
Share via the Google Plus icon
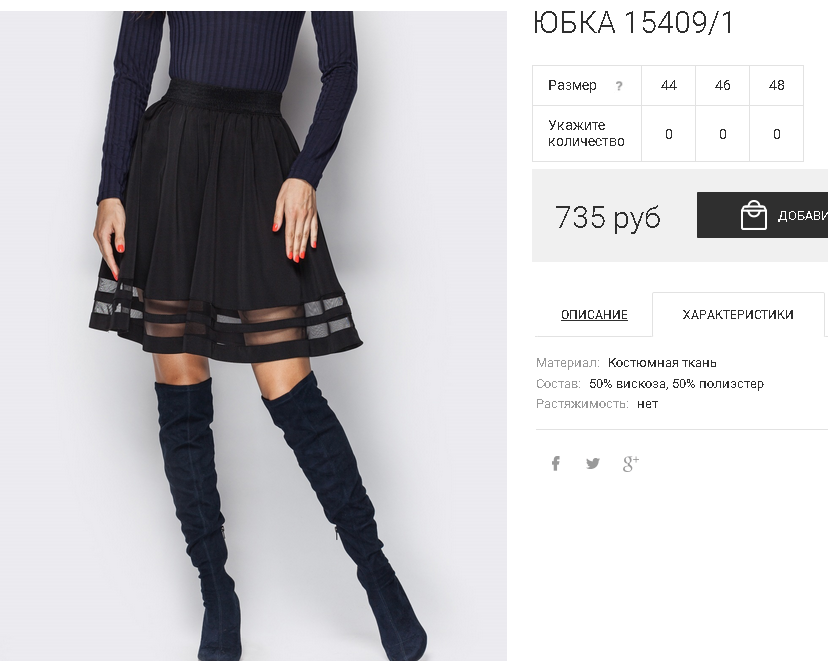click(x=631, y=464)
